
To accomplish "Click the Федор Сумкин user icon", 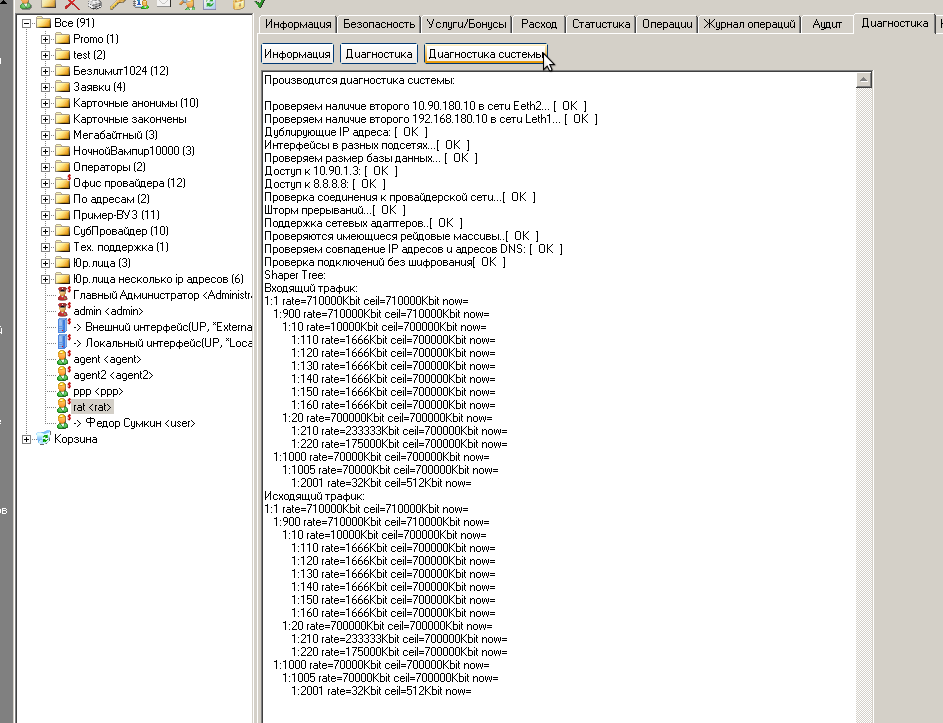I will [x=63, y=423].
